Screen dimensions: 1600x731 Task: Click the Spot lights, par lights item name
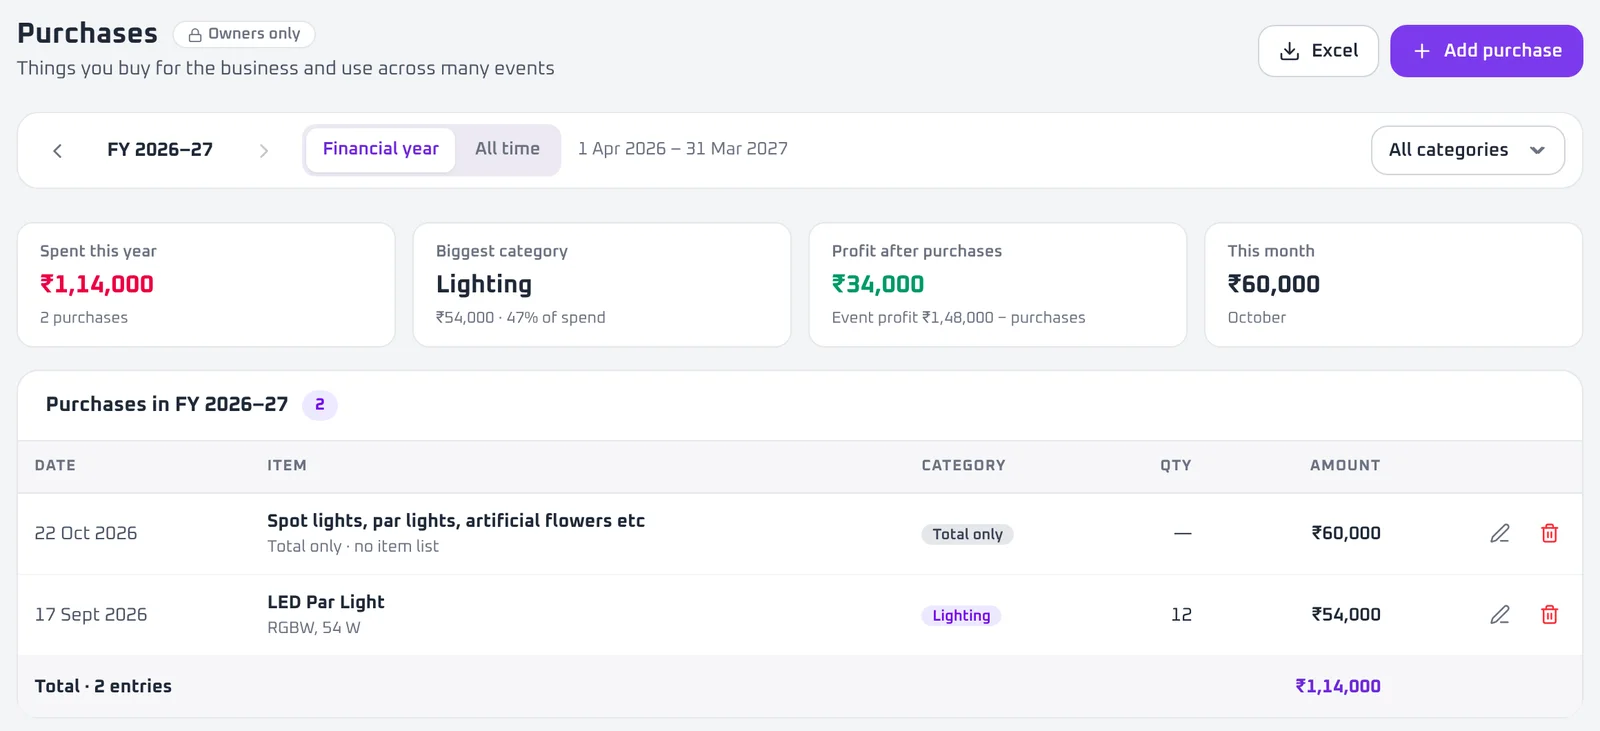456,521
